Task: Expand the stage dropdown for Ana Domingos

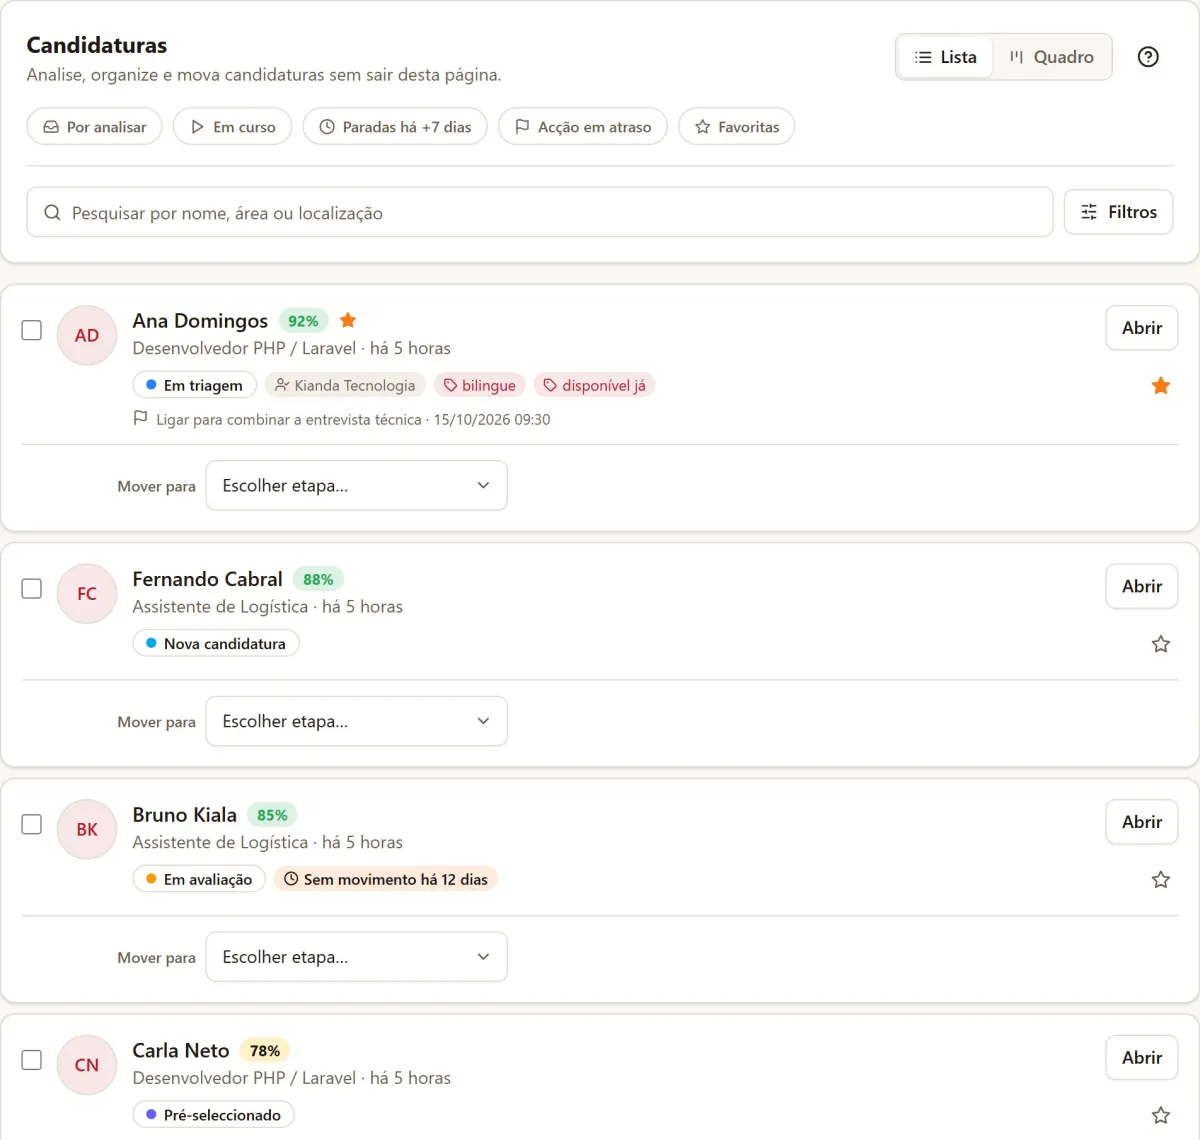Action: coord(356,485)
